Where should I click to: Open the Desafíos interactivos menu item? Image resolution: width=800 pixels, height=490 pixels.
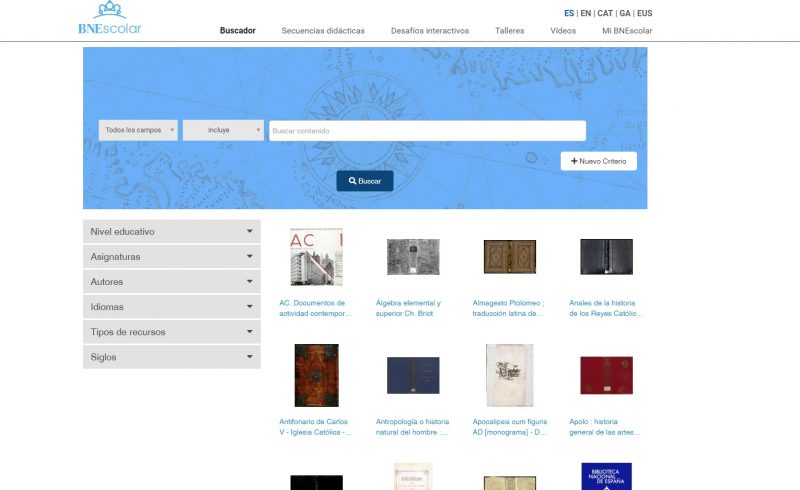click(430, 31)
